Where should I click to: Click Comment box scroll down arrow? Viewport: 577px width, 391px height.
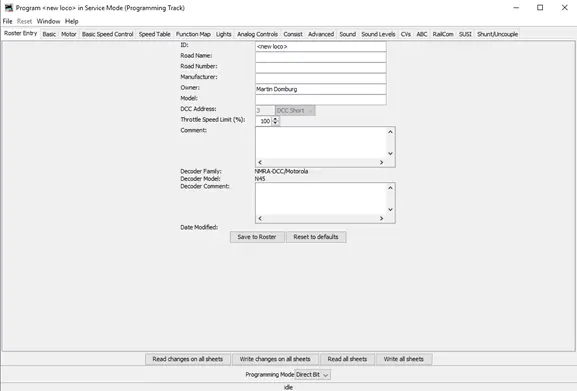pos(390,153)
